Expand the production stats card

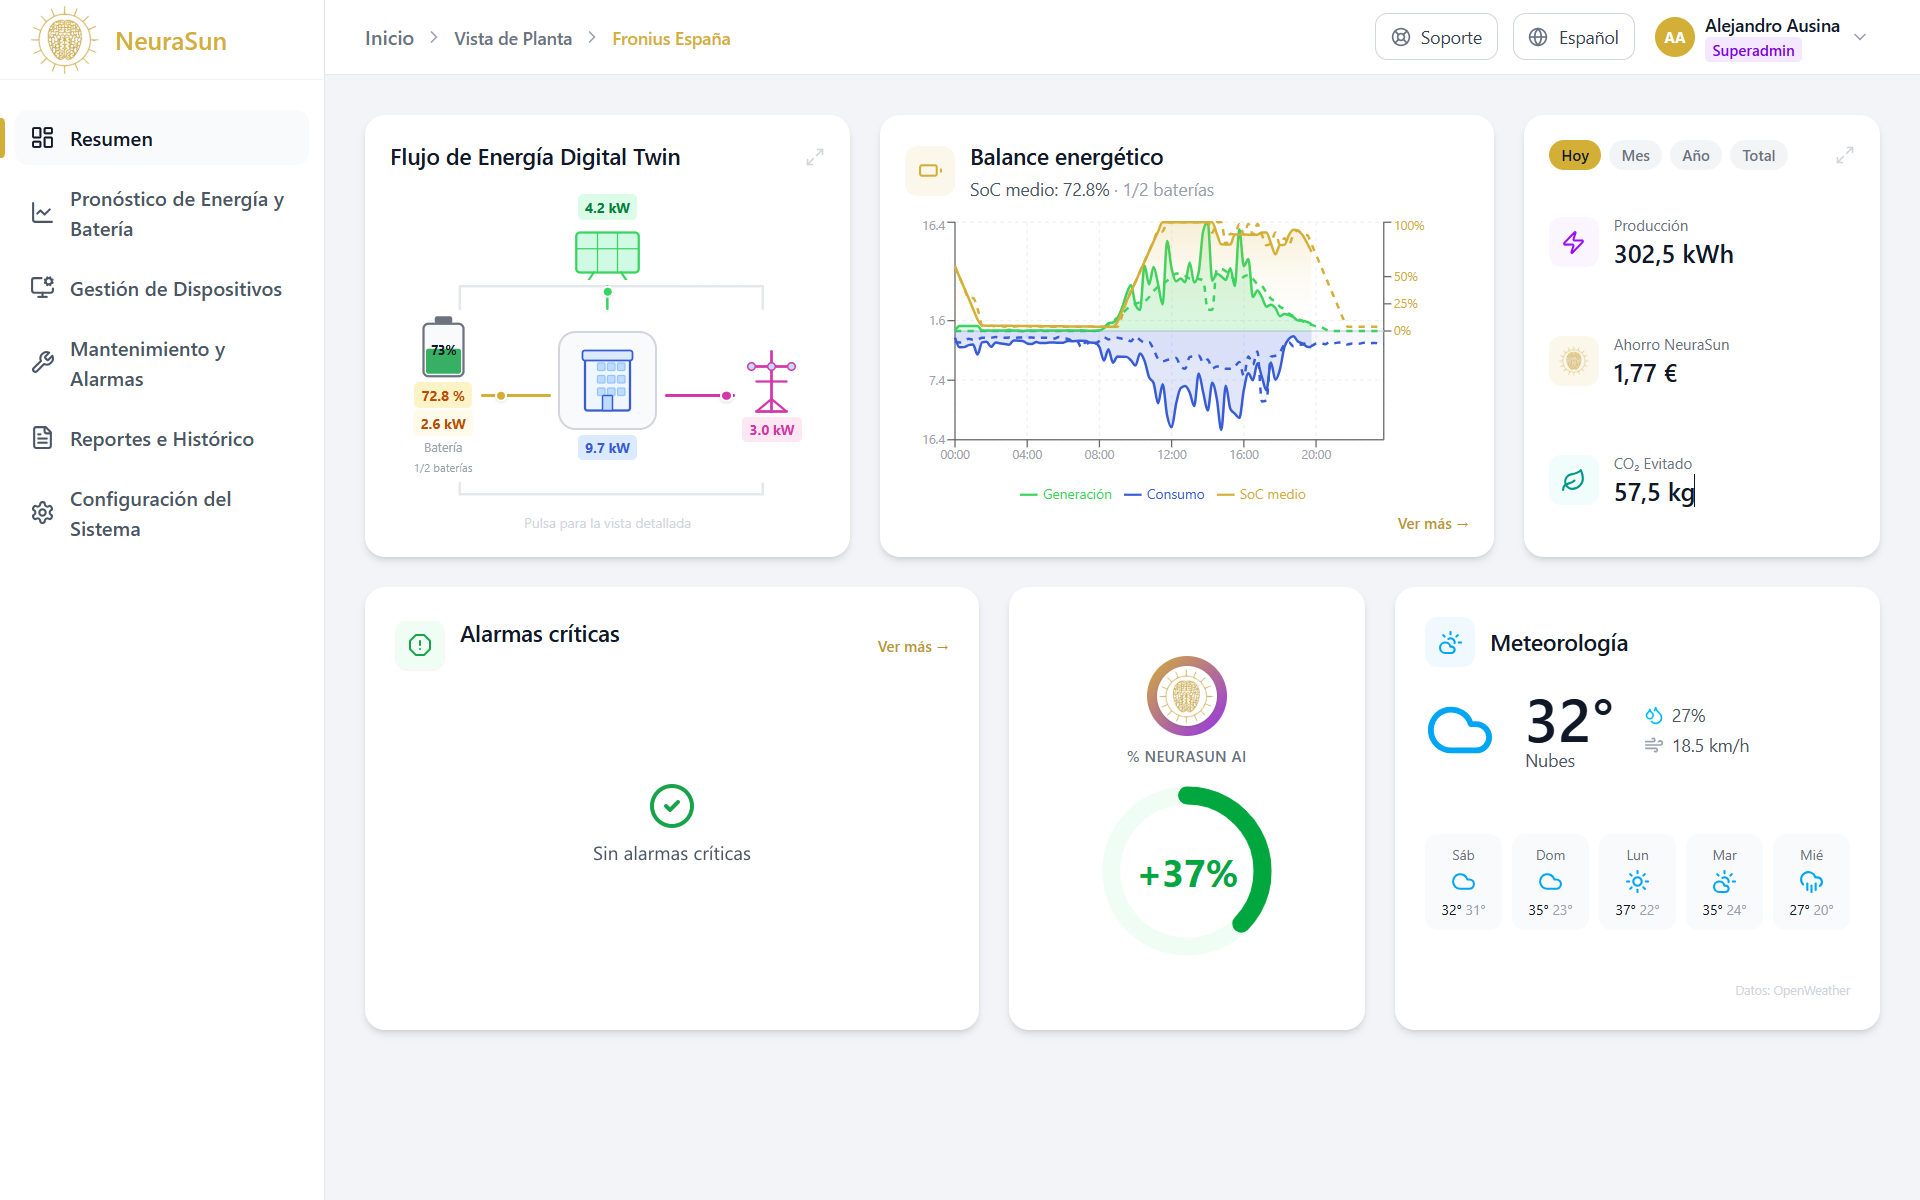point(1845,155)
